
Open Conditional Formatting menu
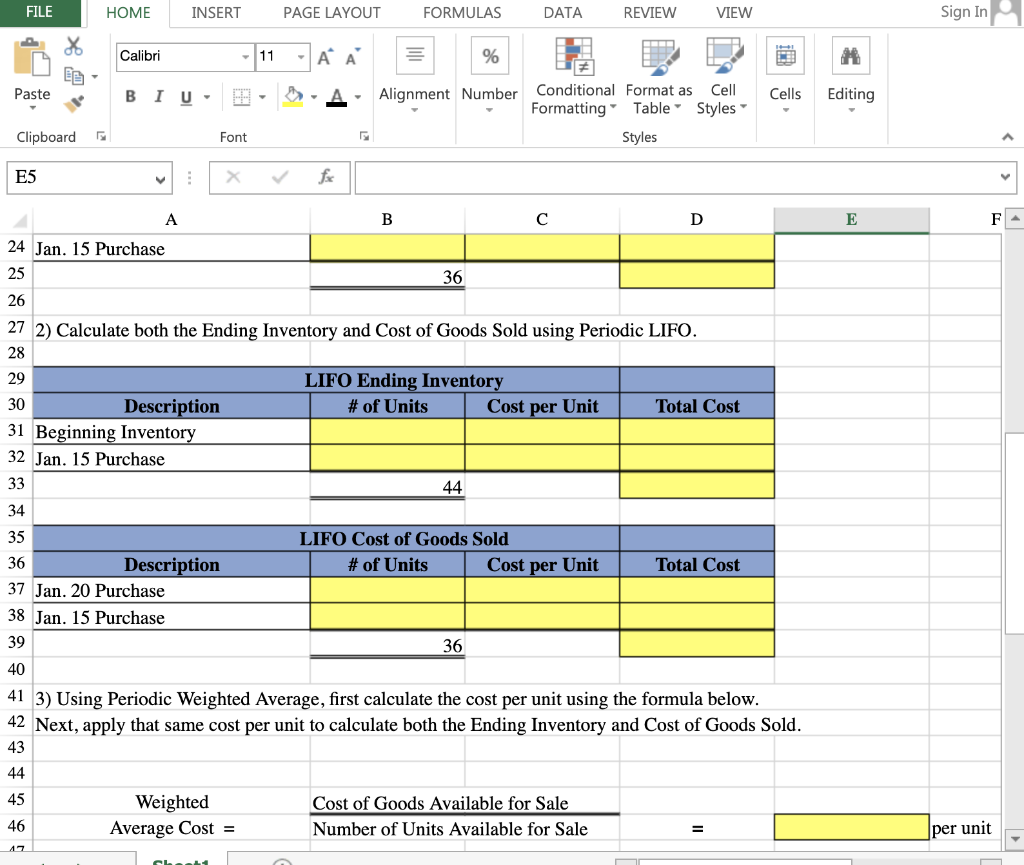573,76
